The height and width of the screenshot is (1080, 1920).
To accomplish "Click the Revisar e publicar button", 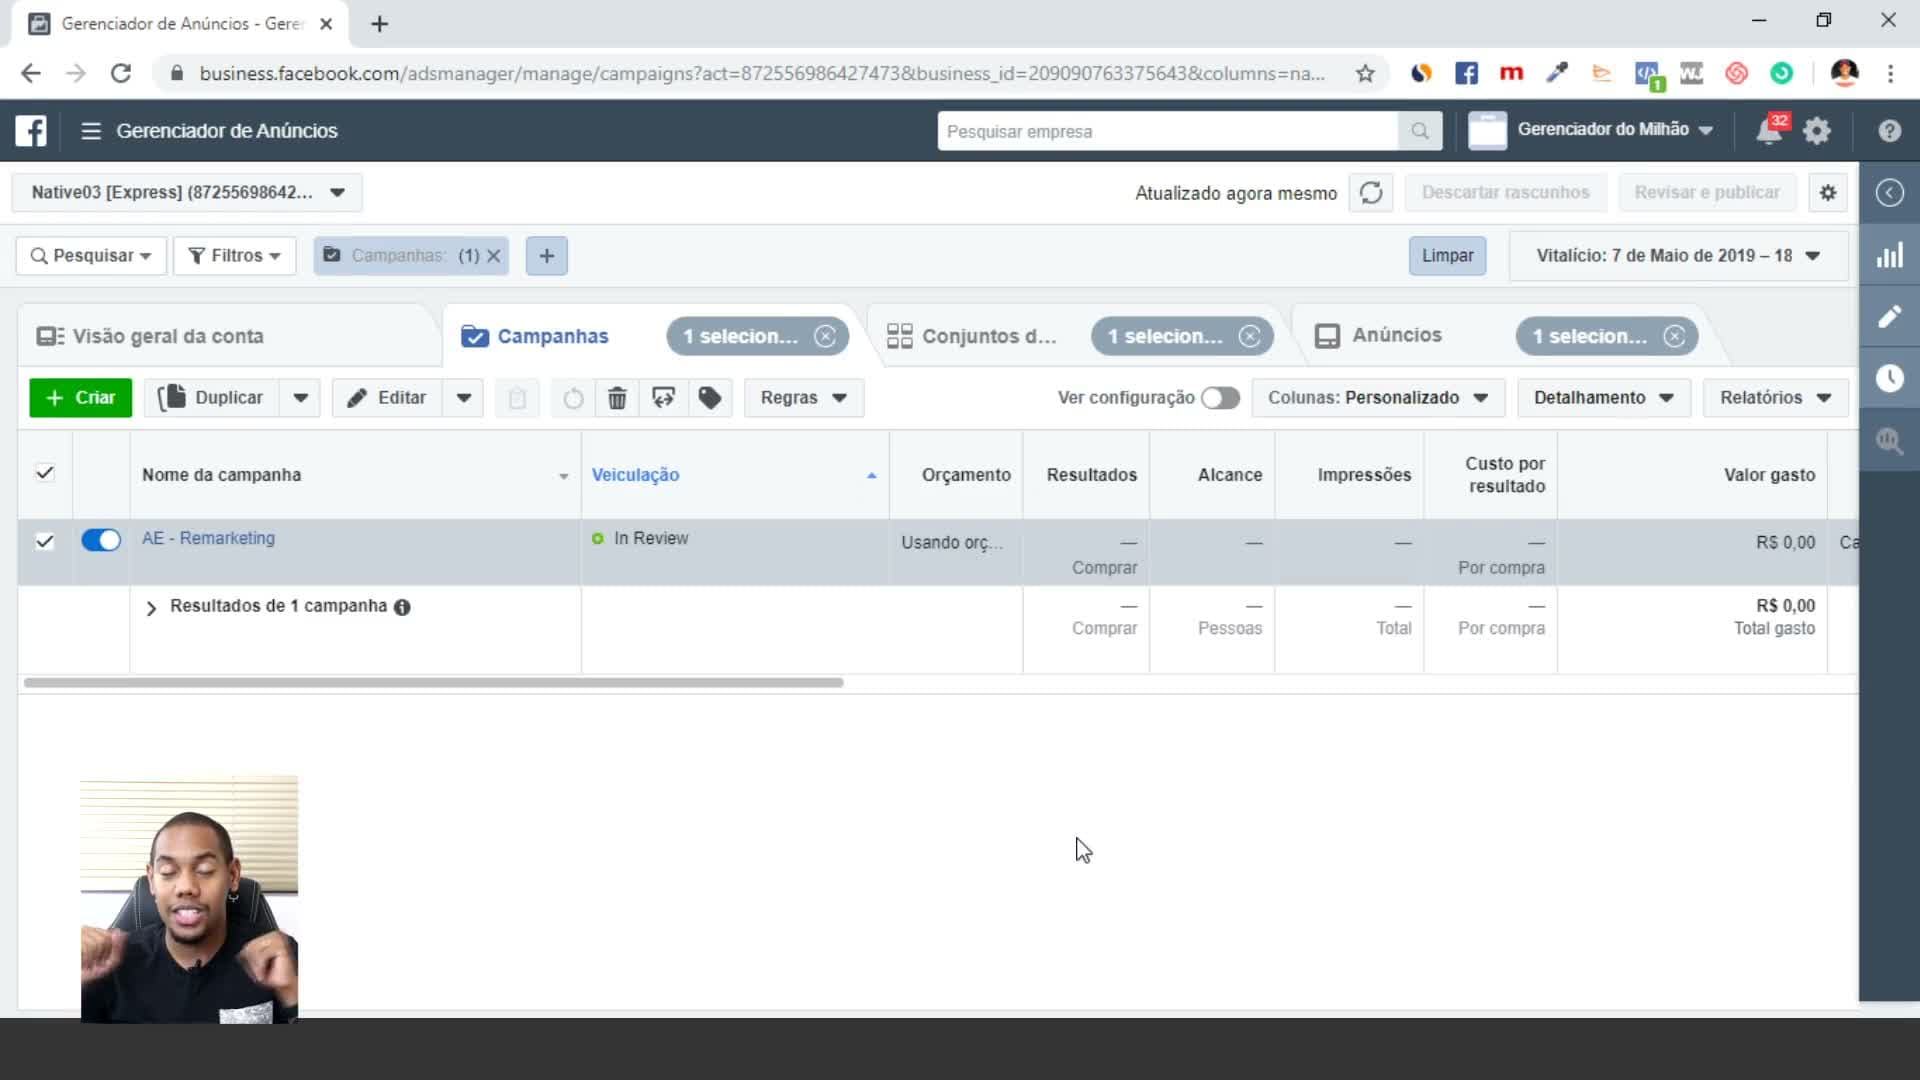I will [x=1707, y=192].
